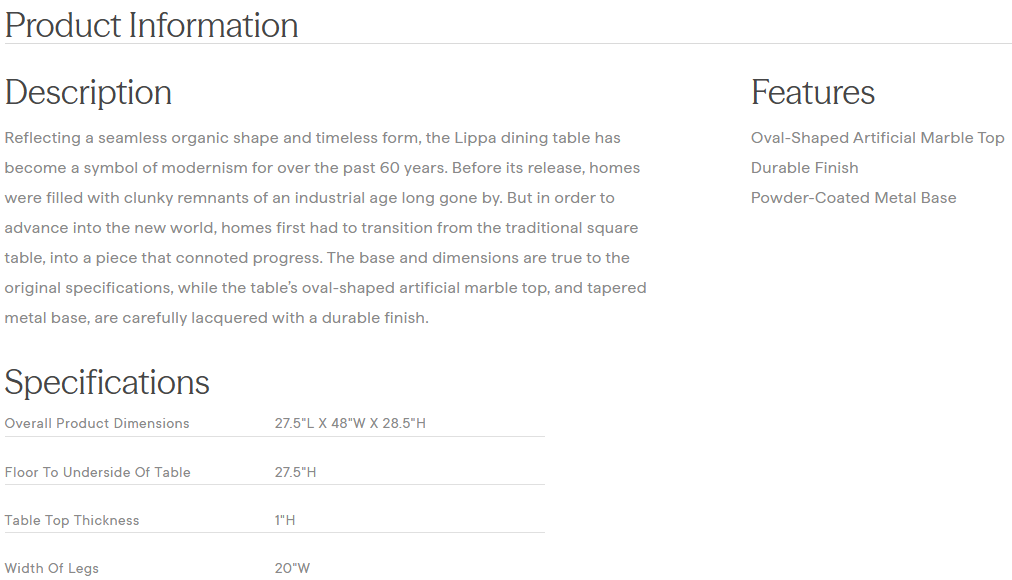Click the 27.5"L X 48"W X 28.5"H value

[x=350, y=423]
